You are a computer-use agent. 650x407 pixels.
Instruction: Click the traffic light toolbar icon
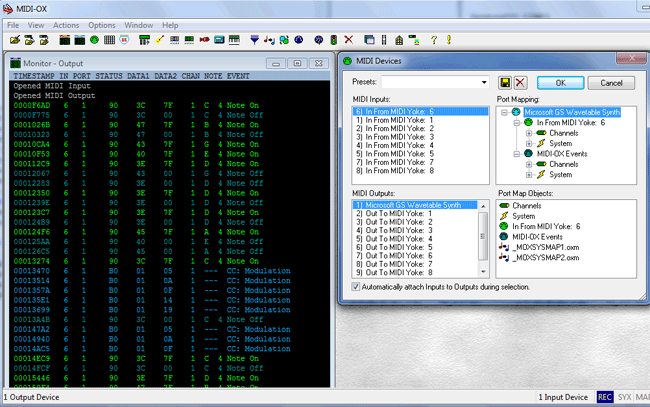pos(334,40)
